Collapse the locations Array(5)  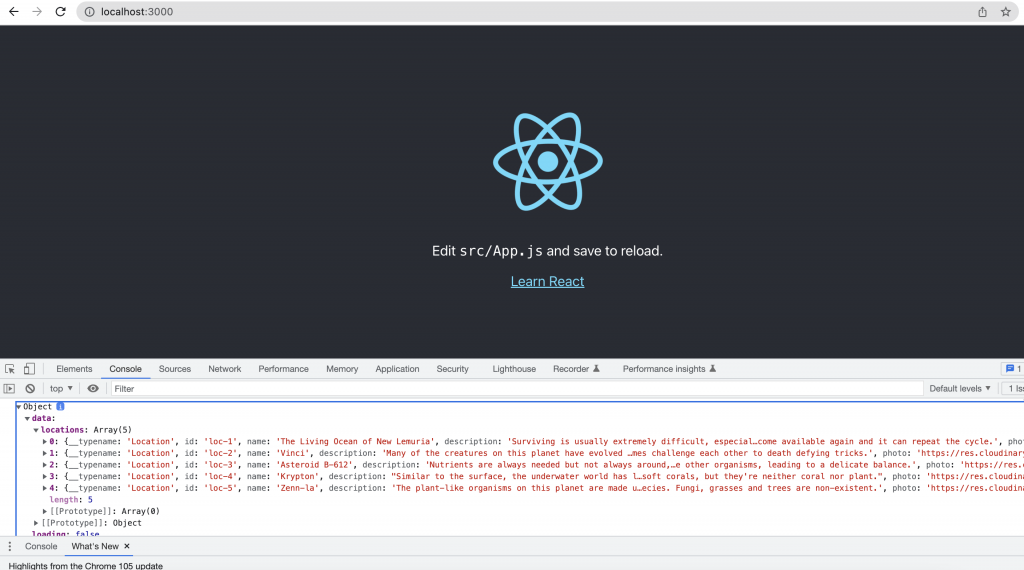36,430
